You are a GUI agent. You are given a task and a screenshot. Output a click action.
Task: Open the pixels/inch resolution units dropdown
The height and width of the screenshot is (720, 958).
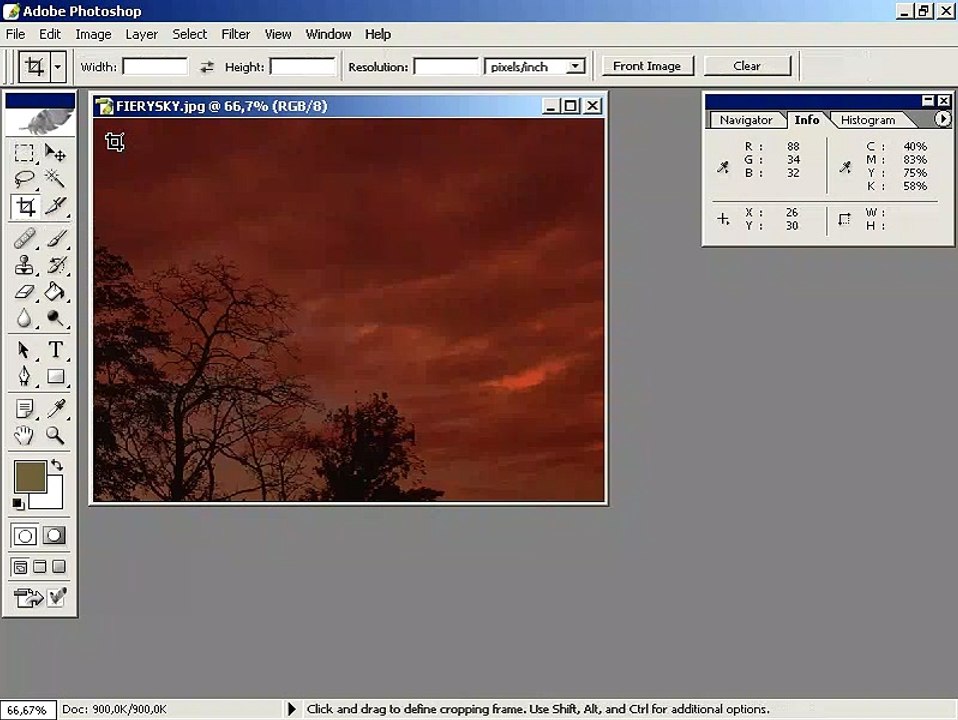574,66
